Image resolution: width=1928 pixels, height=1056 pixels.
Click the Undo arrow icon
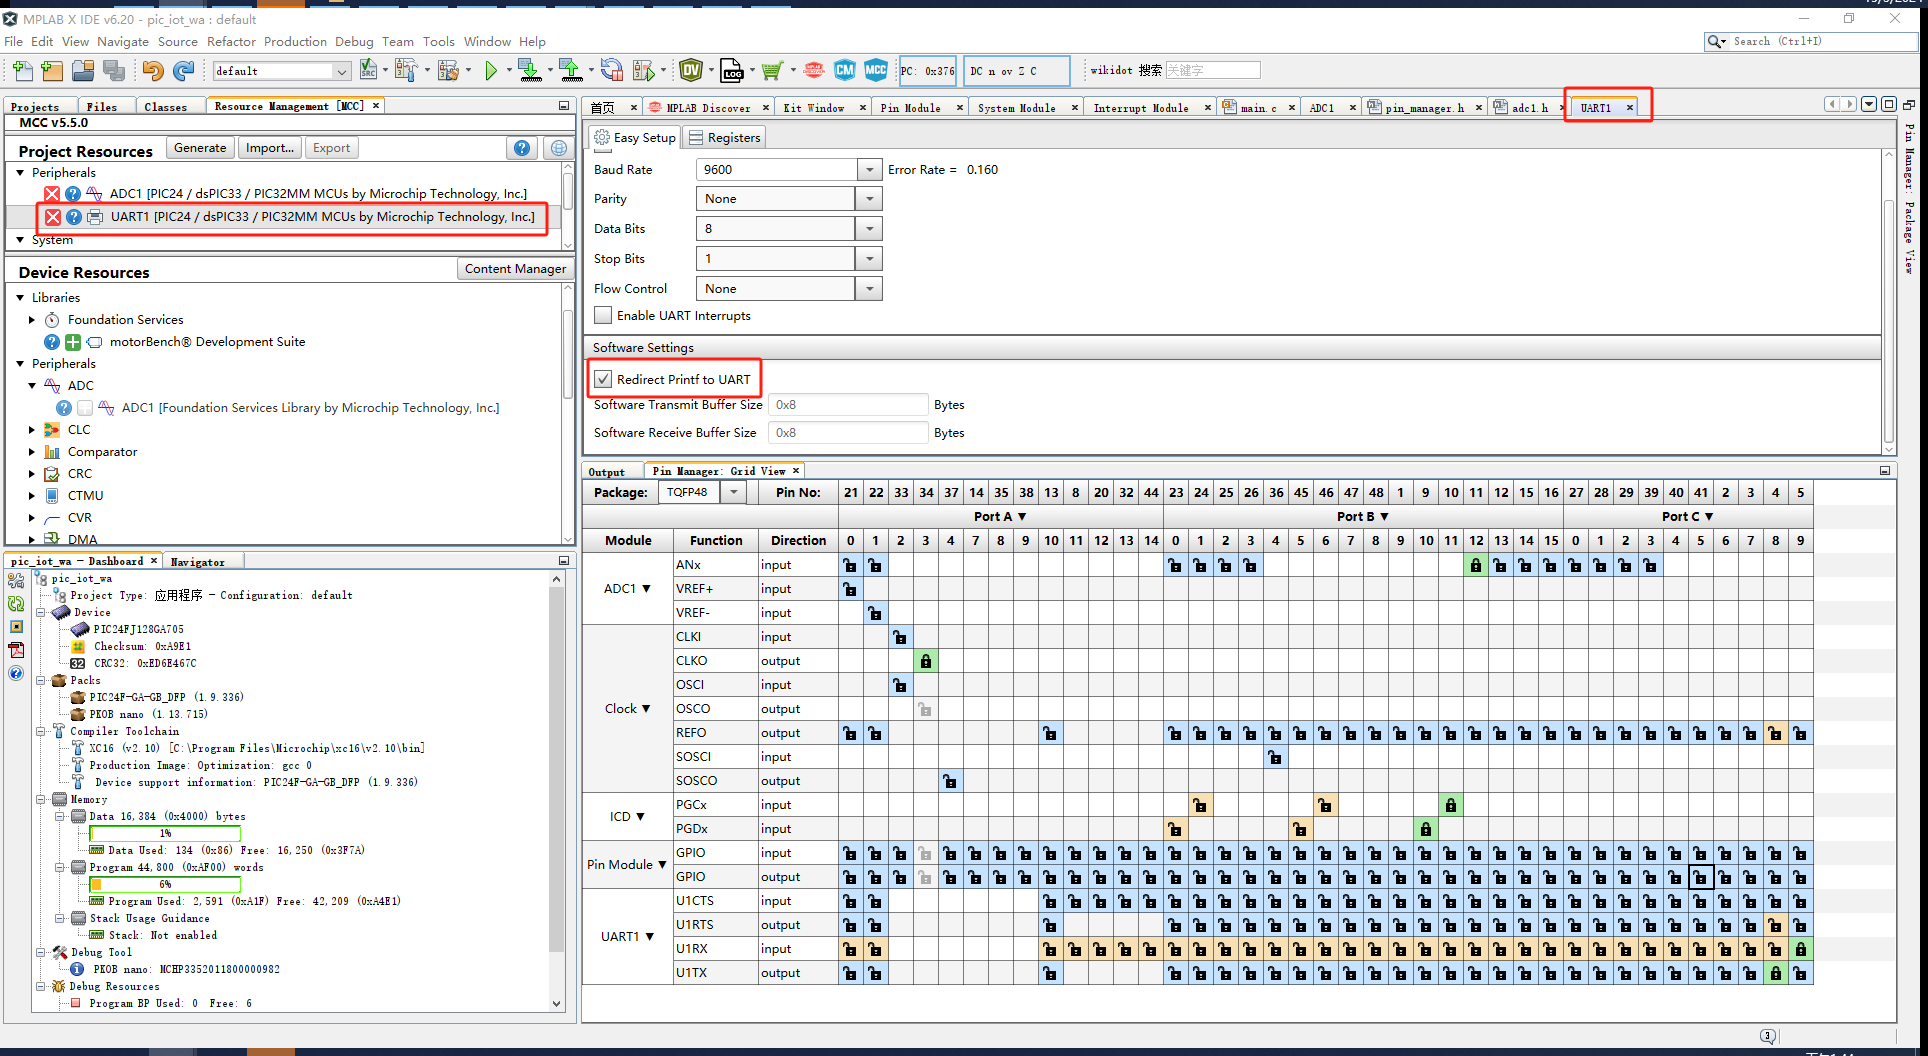(x=152, y=70)
